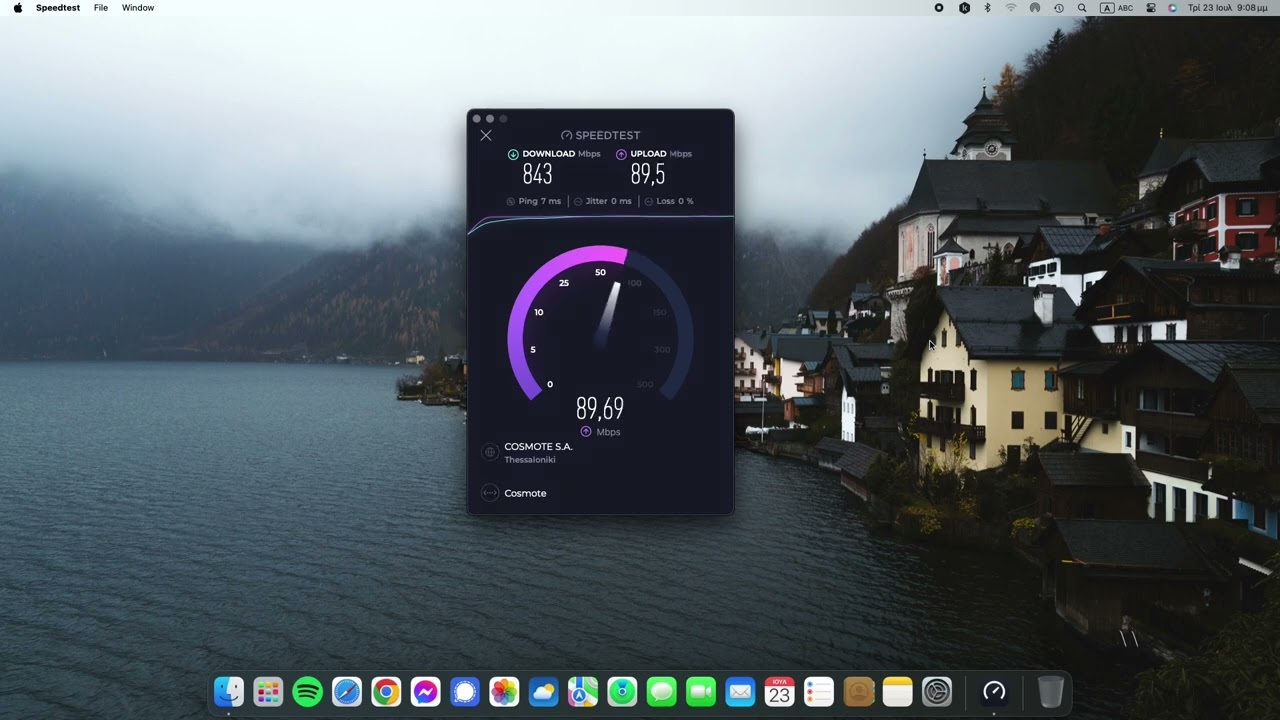This screenshot has height=720, width=1280.
Task: Click the download arrow icon beside DOWNLOAD
Action: (513, 154)
